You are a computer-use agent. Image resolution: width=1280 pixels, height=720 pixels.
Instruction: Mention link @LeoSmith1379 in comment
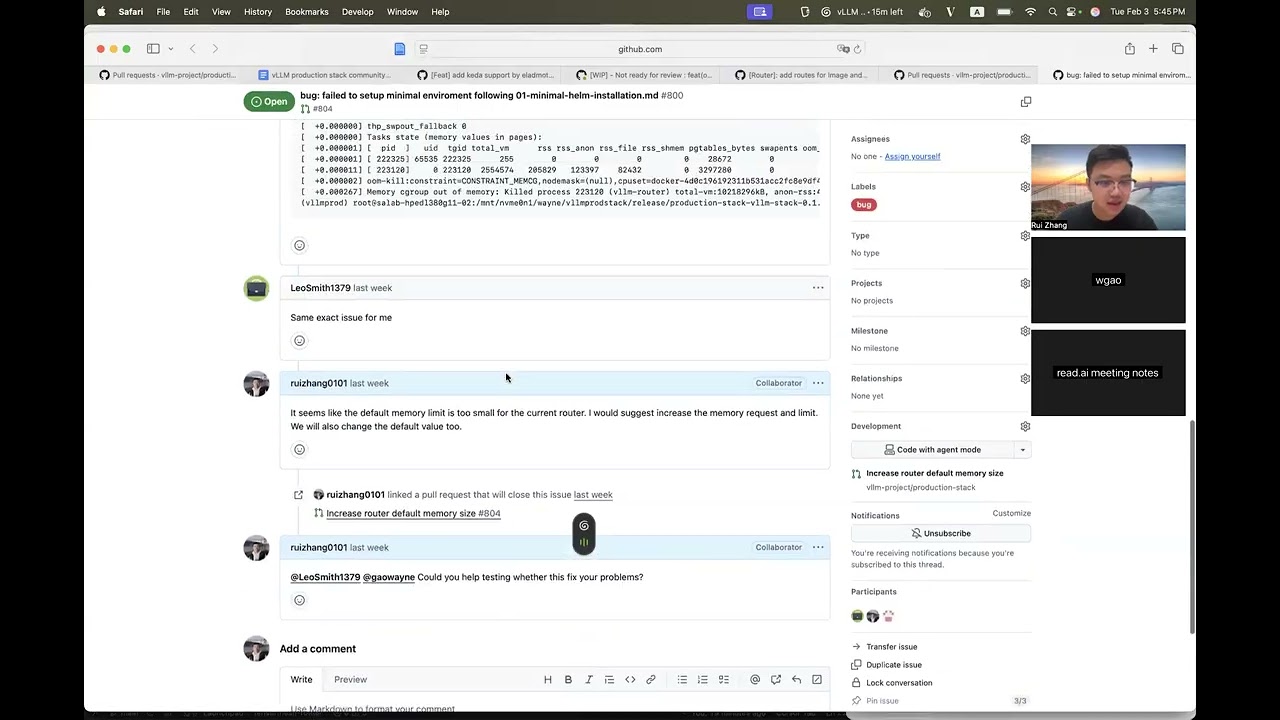[325, 577]
